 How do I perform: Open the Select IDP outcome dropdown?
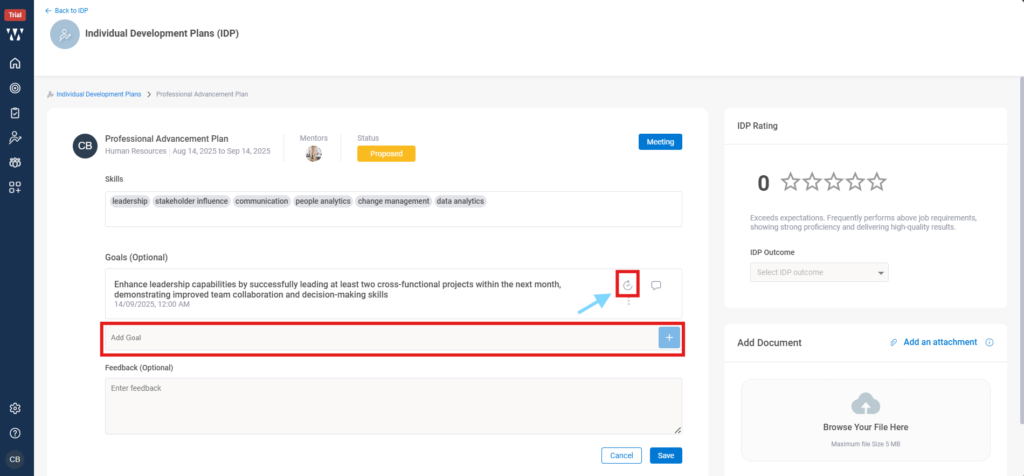coord(820,272)
